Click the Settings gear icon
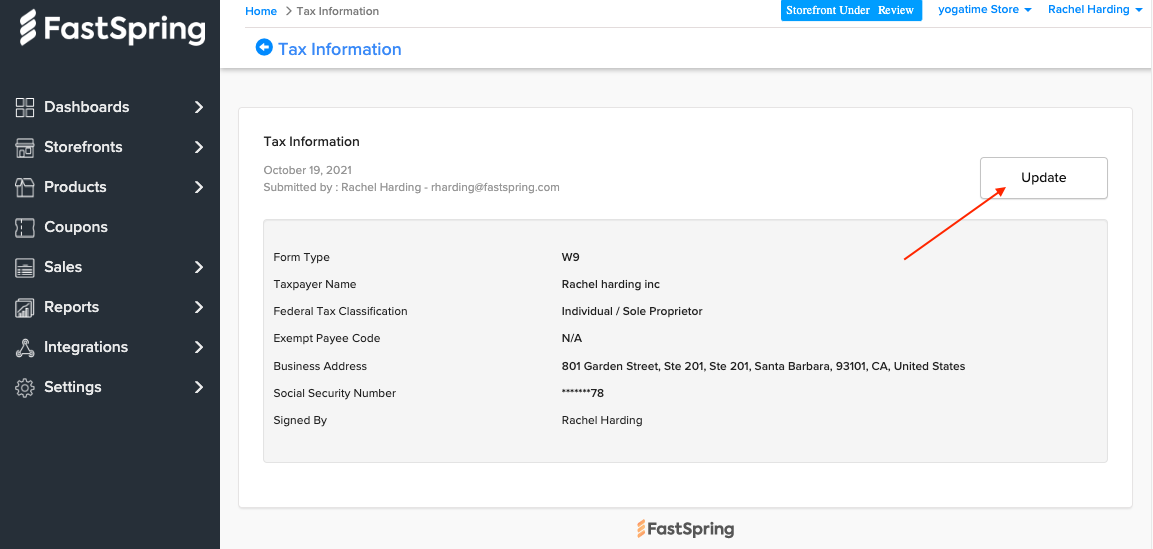Image resolution: width=1153 pixels, height=549 pixels. [x=25, y=387]
